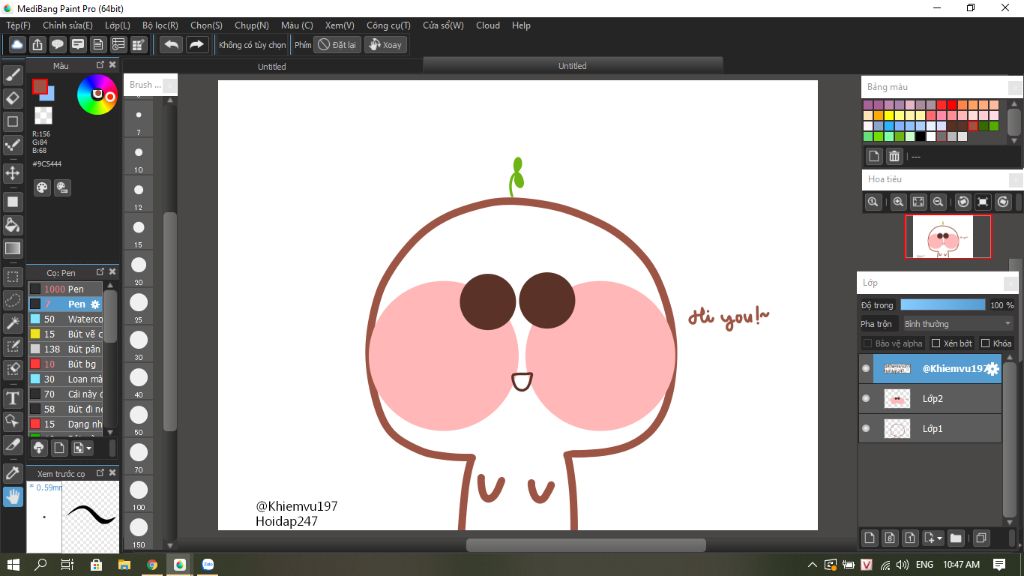Screen dimensions: 1024x576
Task: Add new layer icon in Layers panel
Action: pyautogui.click(x=869, y=538)
